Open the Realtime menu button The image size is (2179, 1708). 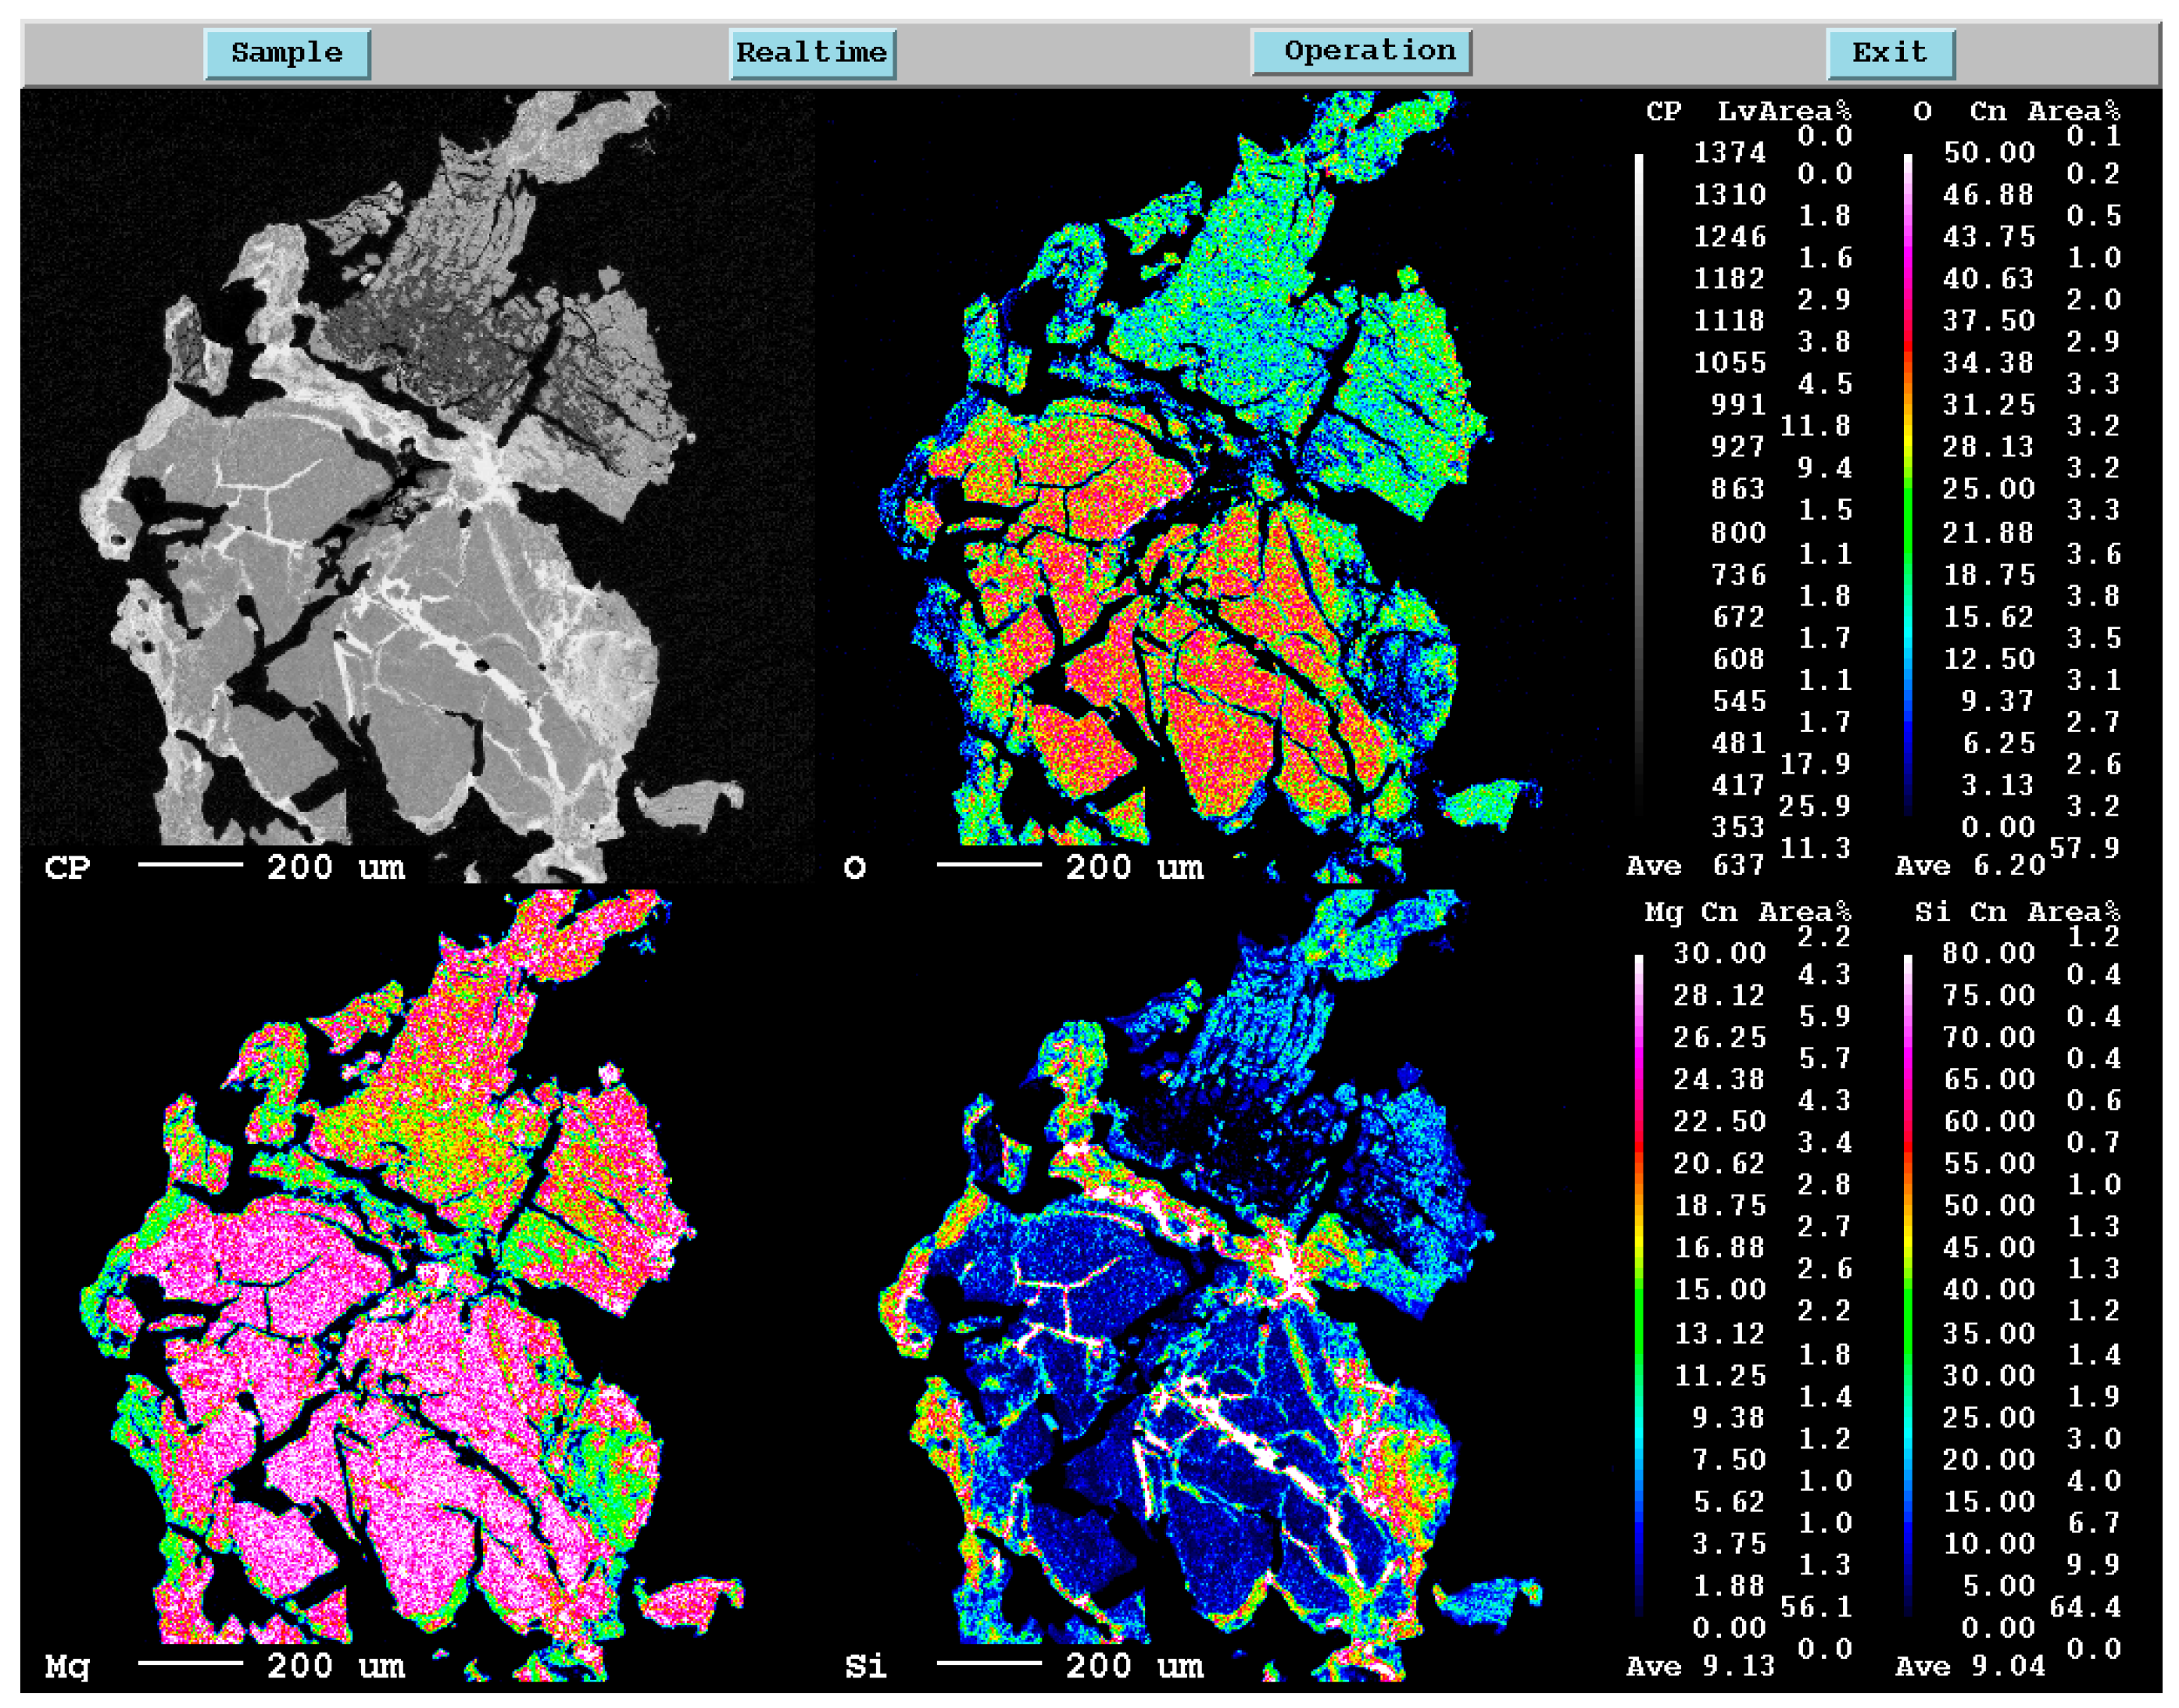point(811,53)
